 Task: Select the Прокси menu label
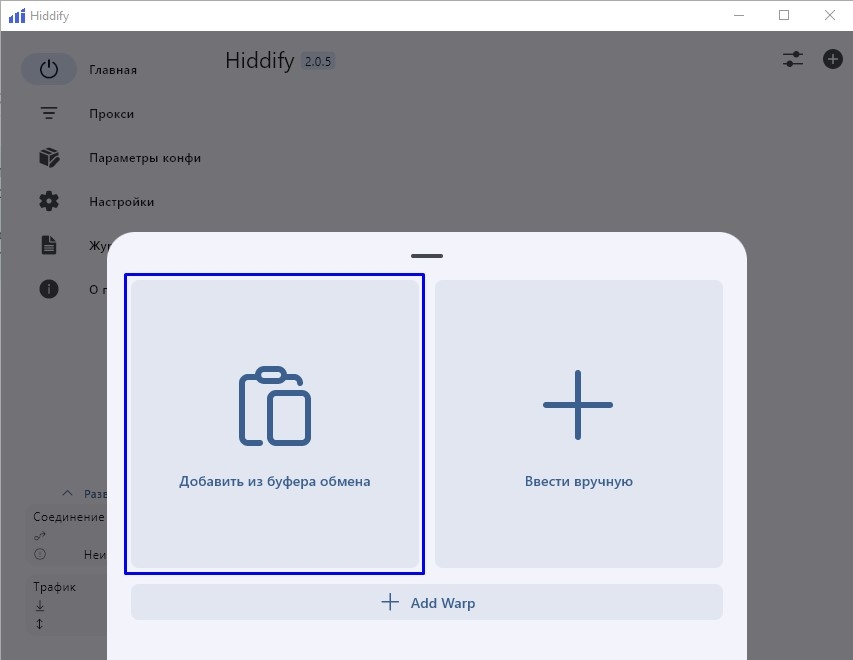[111, 114]
